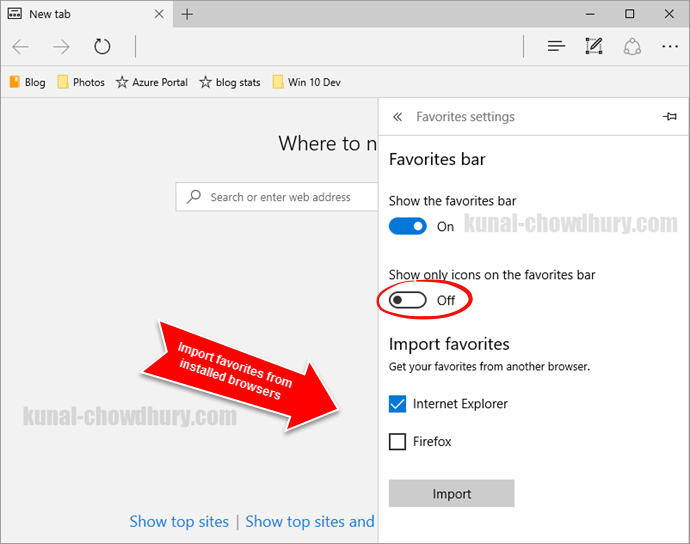The width and height of the screenshot is (690, 544).
Task: Open the Azure Portal favorite
Action: [x=152, y=82]
